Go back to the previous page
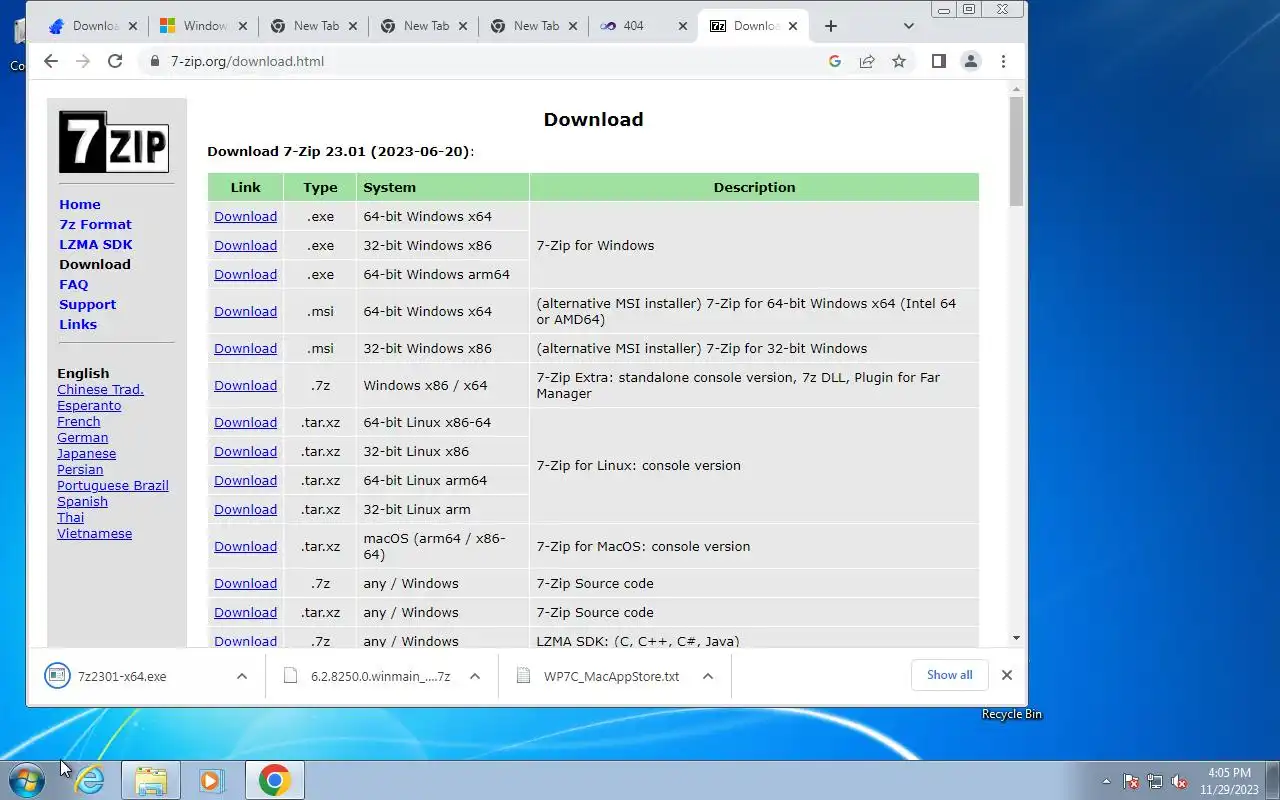The height and width of the screenshot is (800, 1280). tap(51, 61)
